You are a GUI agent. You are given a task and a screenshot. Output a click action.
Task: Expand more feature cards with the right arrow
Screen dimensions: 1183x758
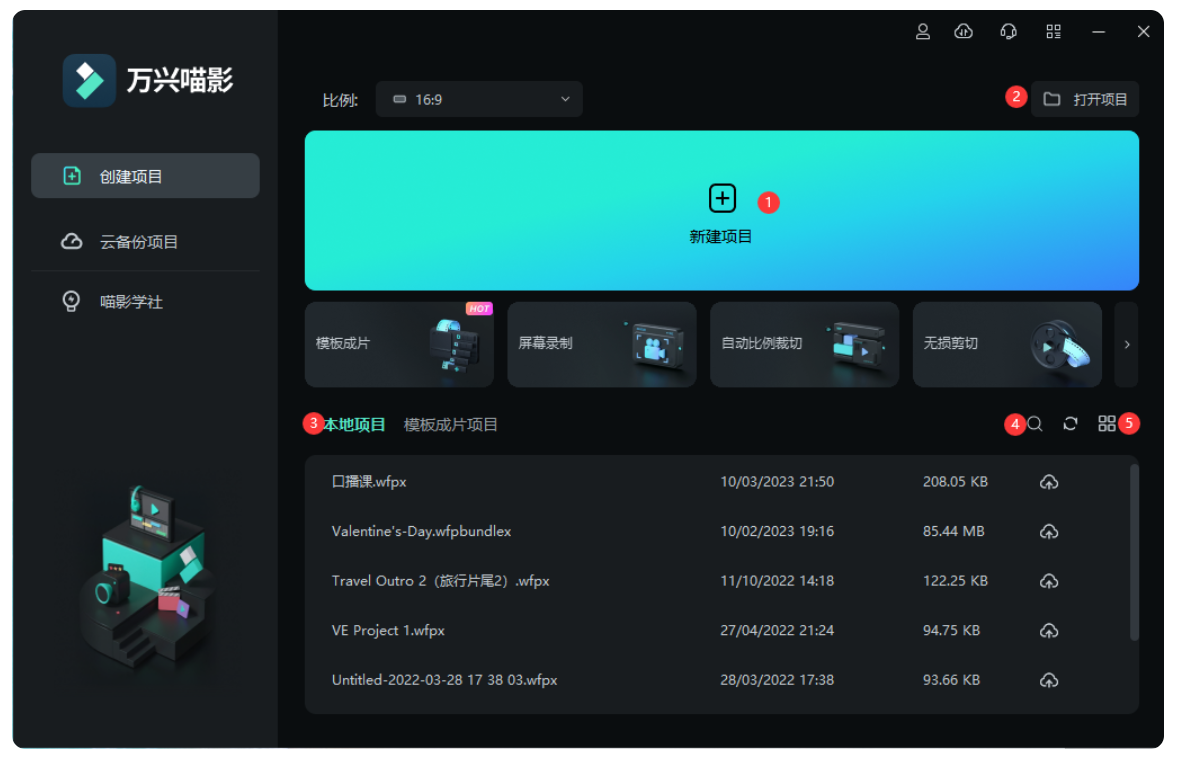[1126, 344]
